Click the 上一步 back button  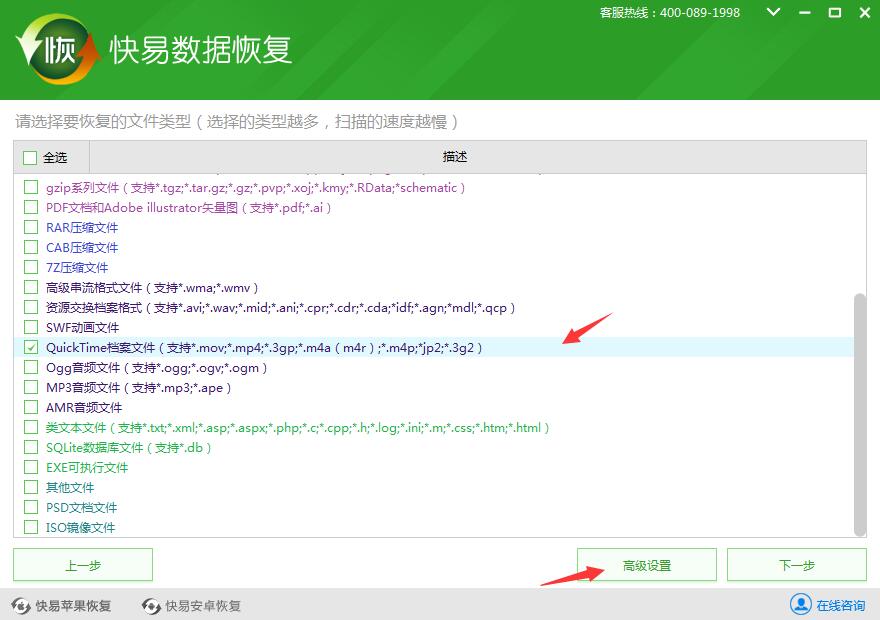83,565
